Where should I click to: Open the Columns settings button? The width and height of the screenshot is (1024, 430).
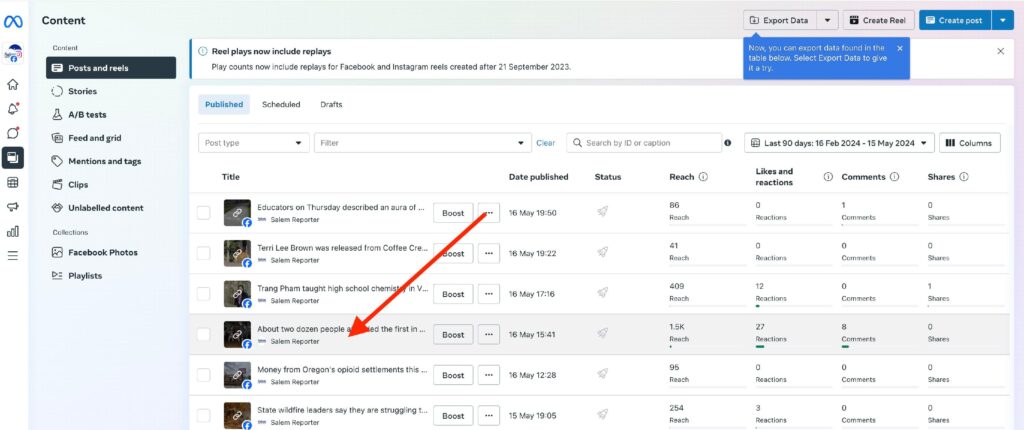pyautogui.click(x=969, y=143)
